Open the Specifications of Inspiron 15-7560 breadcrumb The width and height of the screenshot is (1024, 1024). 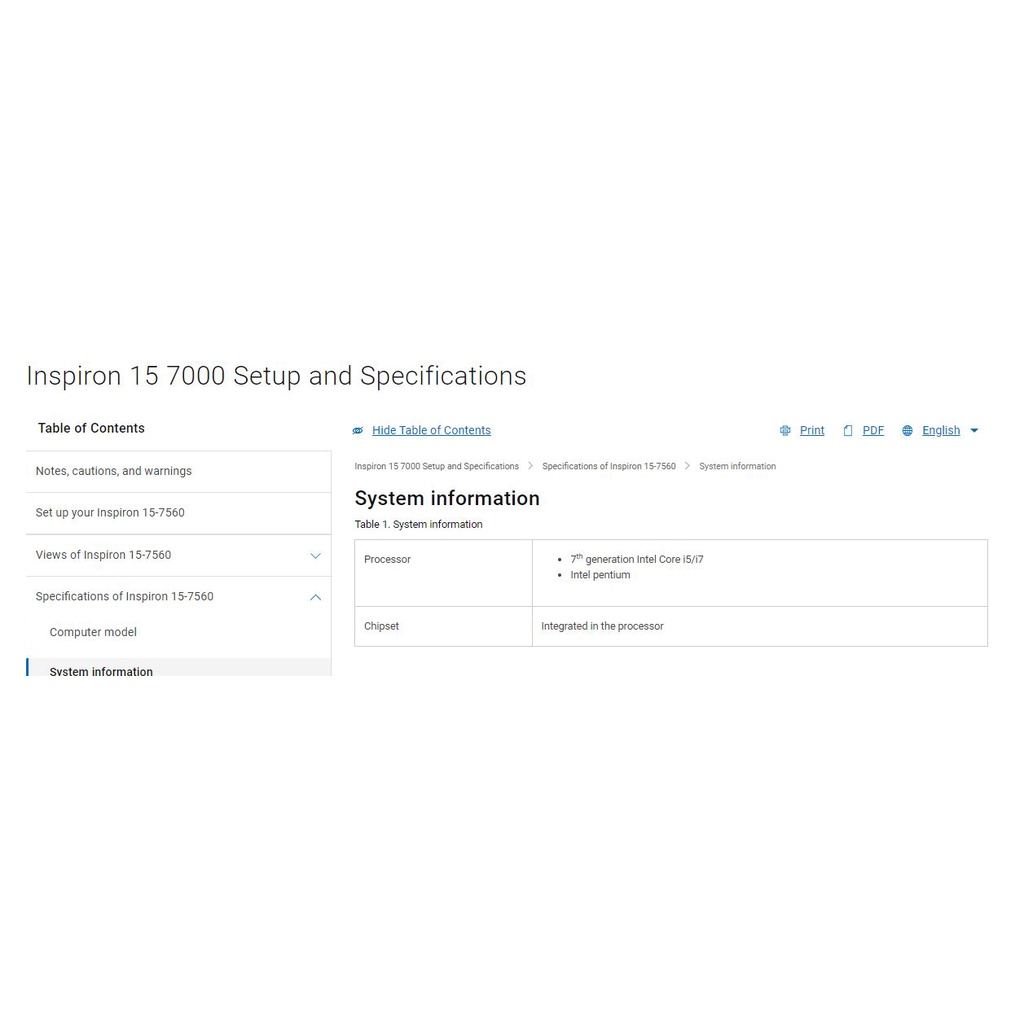click(x=608, y=467)
